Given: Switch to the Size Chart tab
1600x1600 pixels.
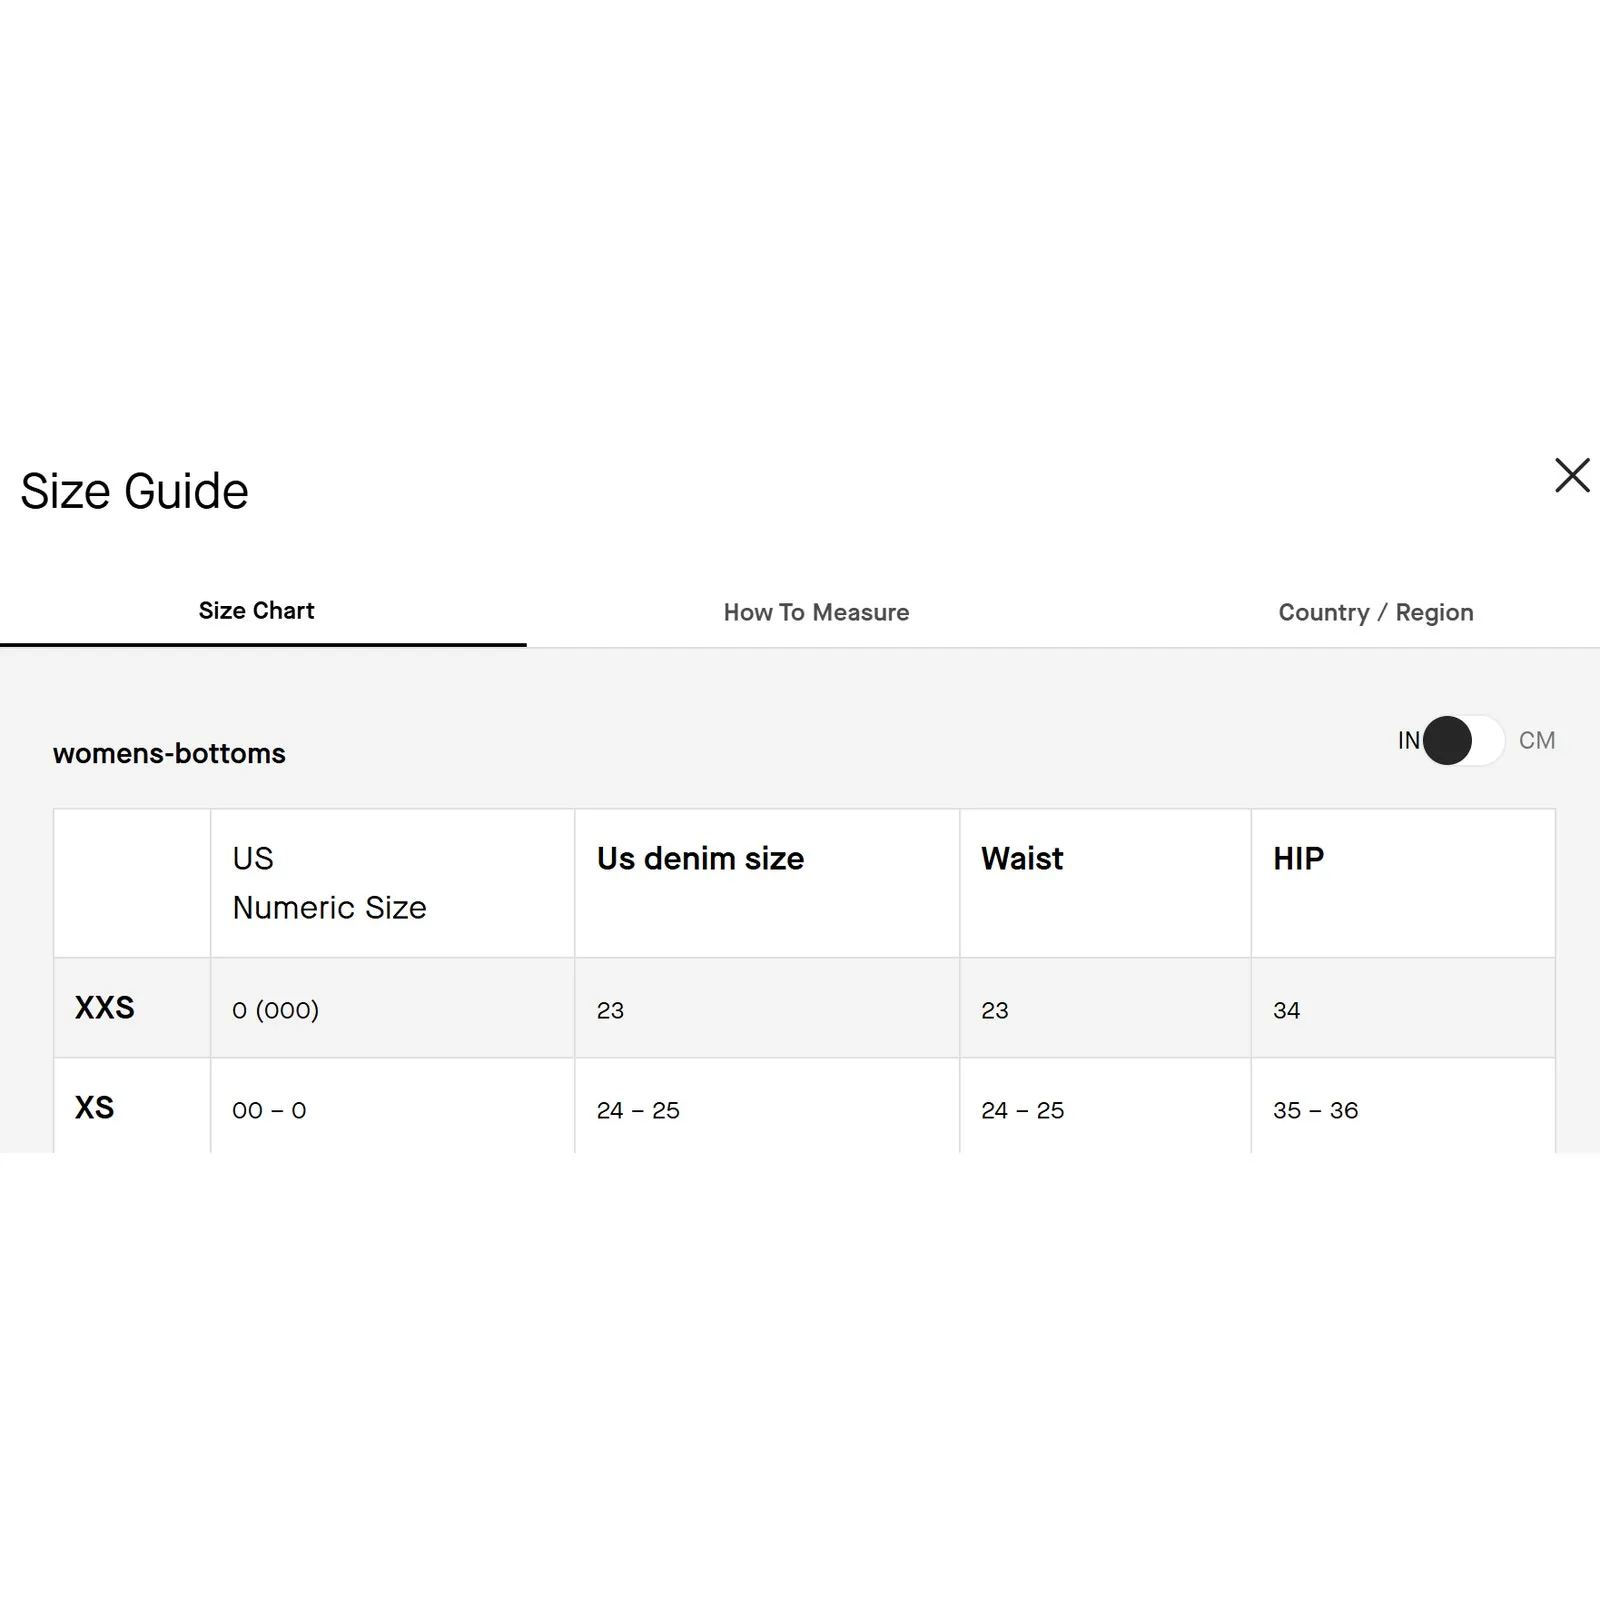Looking at the screenshot, I should point(257,611).
